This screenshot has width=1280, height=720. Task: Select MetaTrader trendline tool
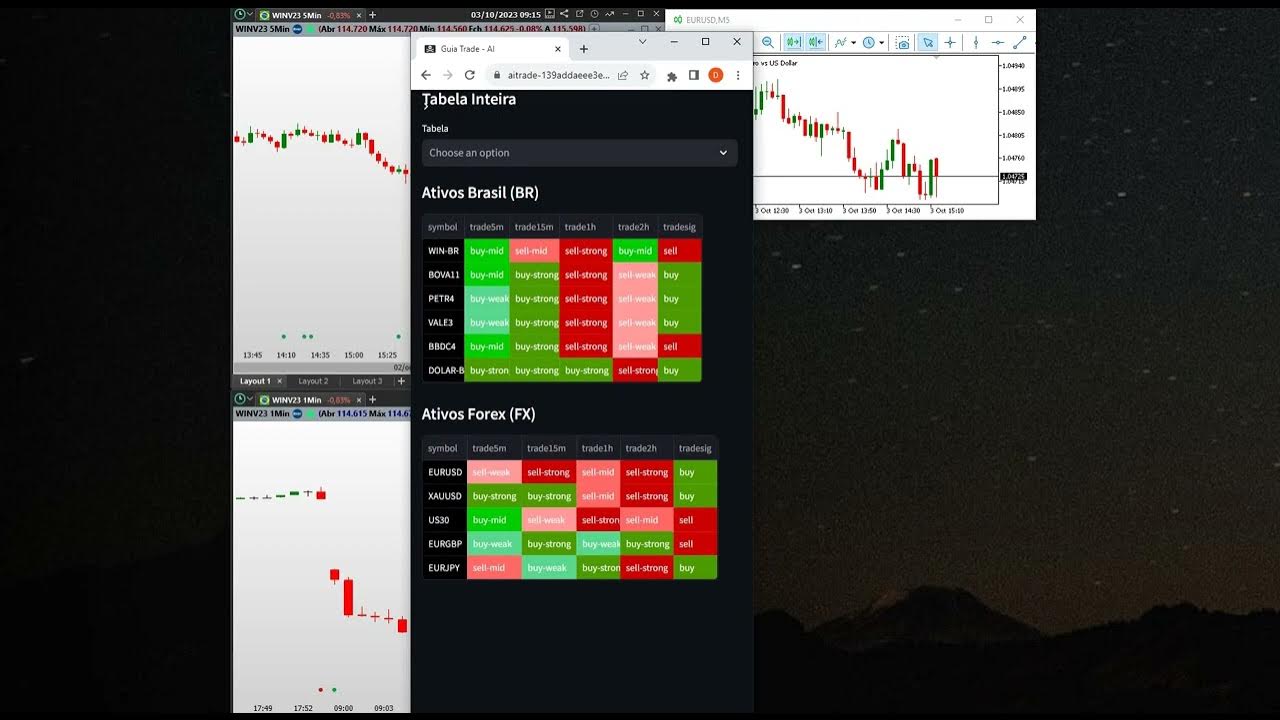click(1020, 42)
